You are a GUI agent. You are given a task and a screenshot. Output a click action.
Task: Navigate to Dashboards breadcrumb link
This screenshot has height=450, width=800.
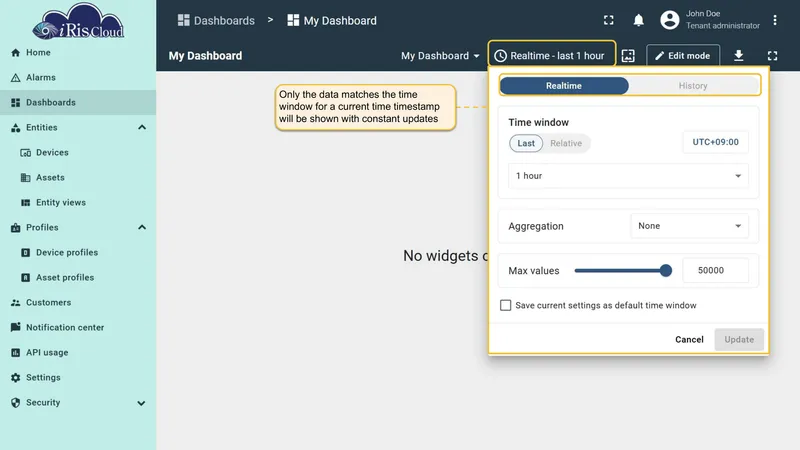216,20
